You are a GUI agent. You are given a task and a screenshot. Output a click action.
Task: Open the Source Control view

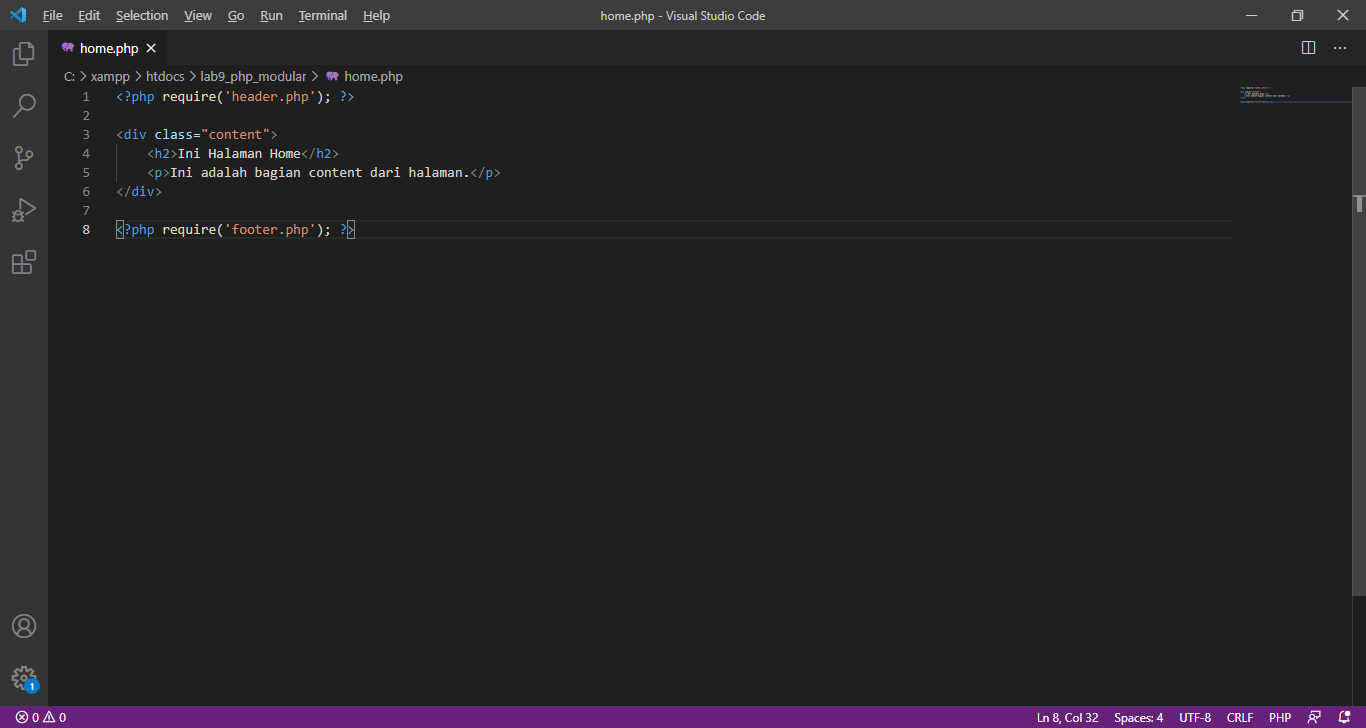click(x=23, y=158)
